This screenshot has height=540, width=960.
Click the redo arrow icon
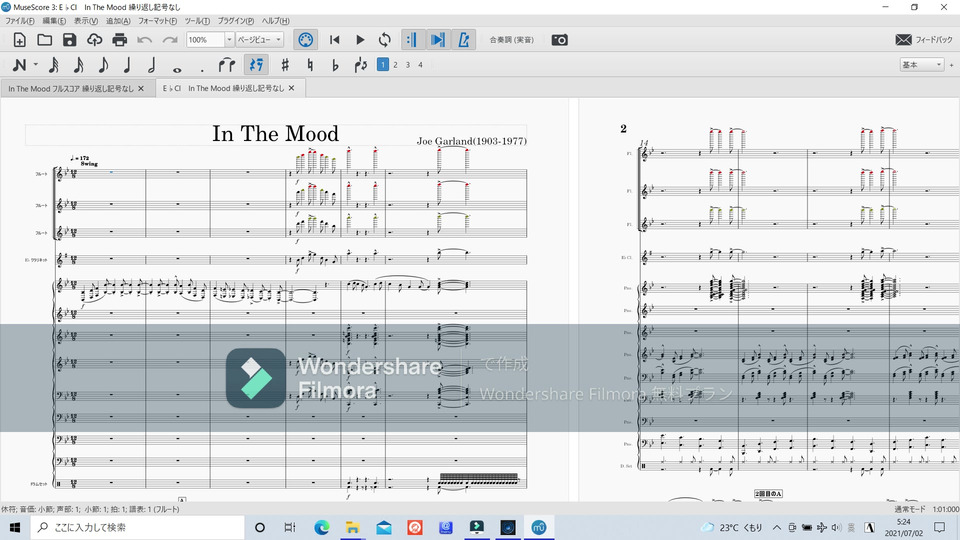coord(170,40)
